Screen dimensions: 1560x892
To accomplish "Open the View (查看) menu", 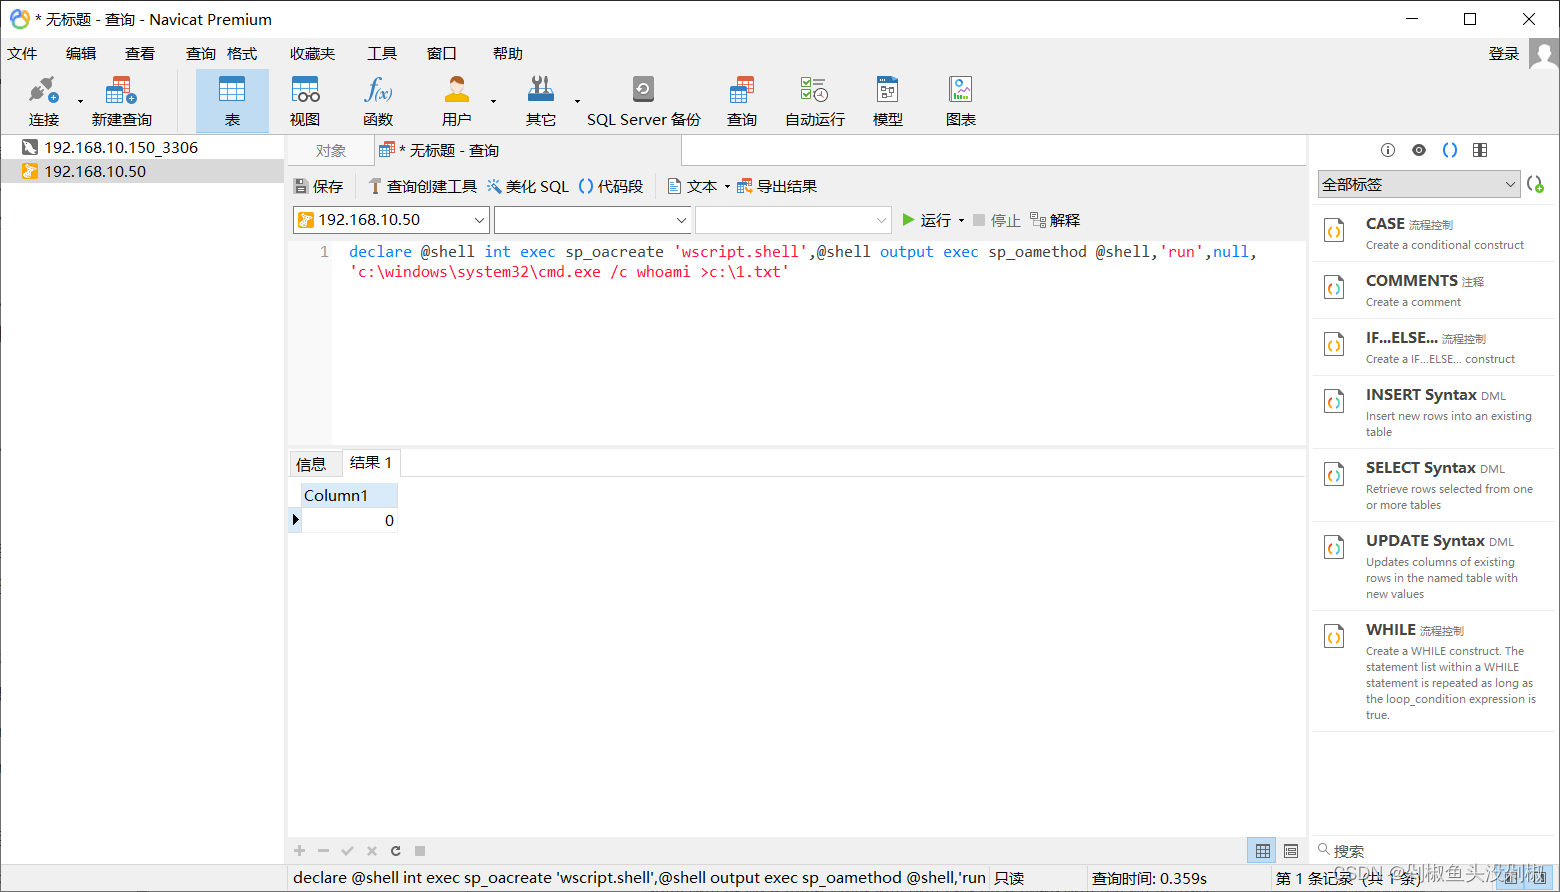I will 140,54.
